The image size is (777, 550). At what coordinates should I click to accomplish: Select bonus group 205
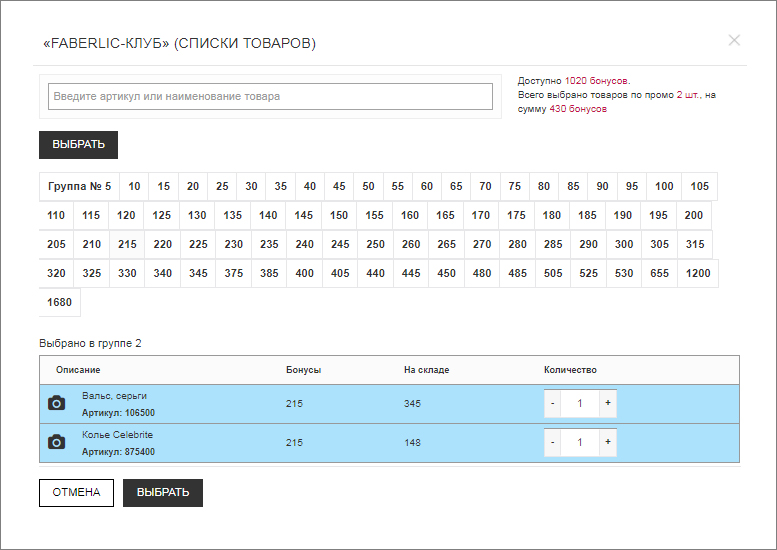click(56, 244)
